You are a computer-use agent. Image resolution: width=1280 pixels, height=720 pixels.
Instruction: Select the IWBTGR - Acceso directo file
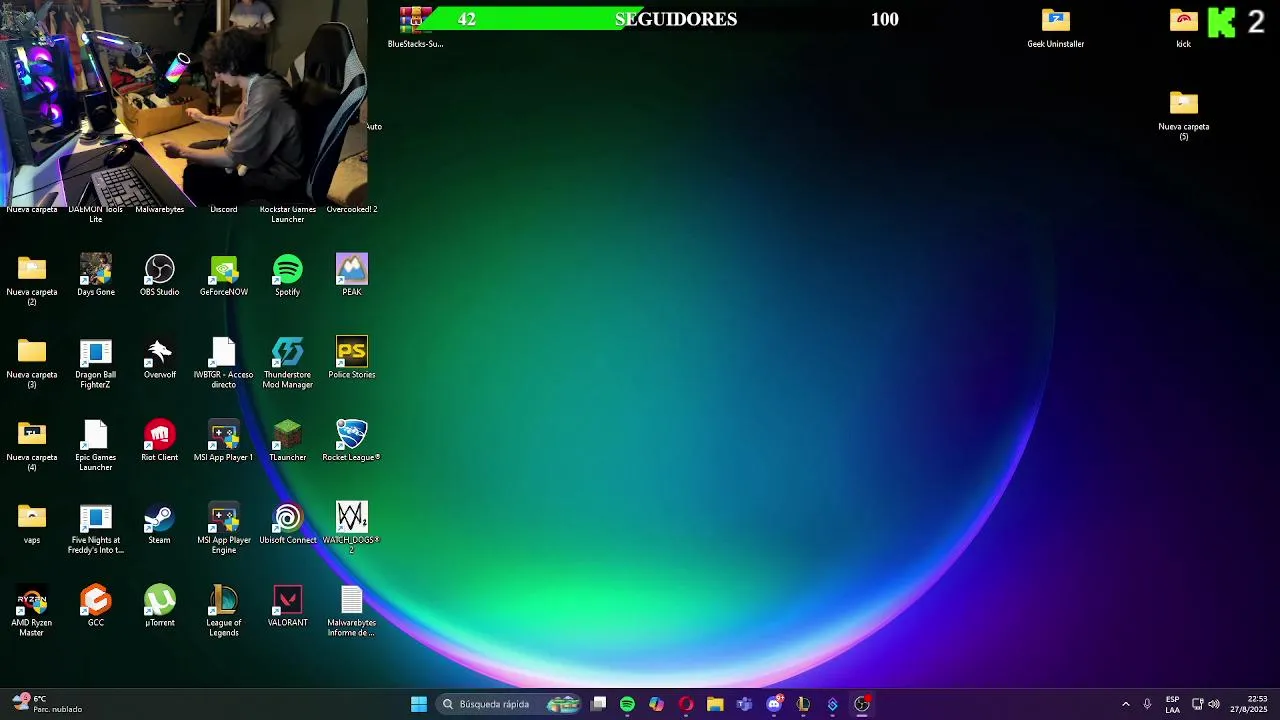click(224, 363)
